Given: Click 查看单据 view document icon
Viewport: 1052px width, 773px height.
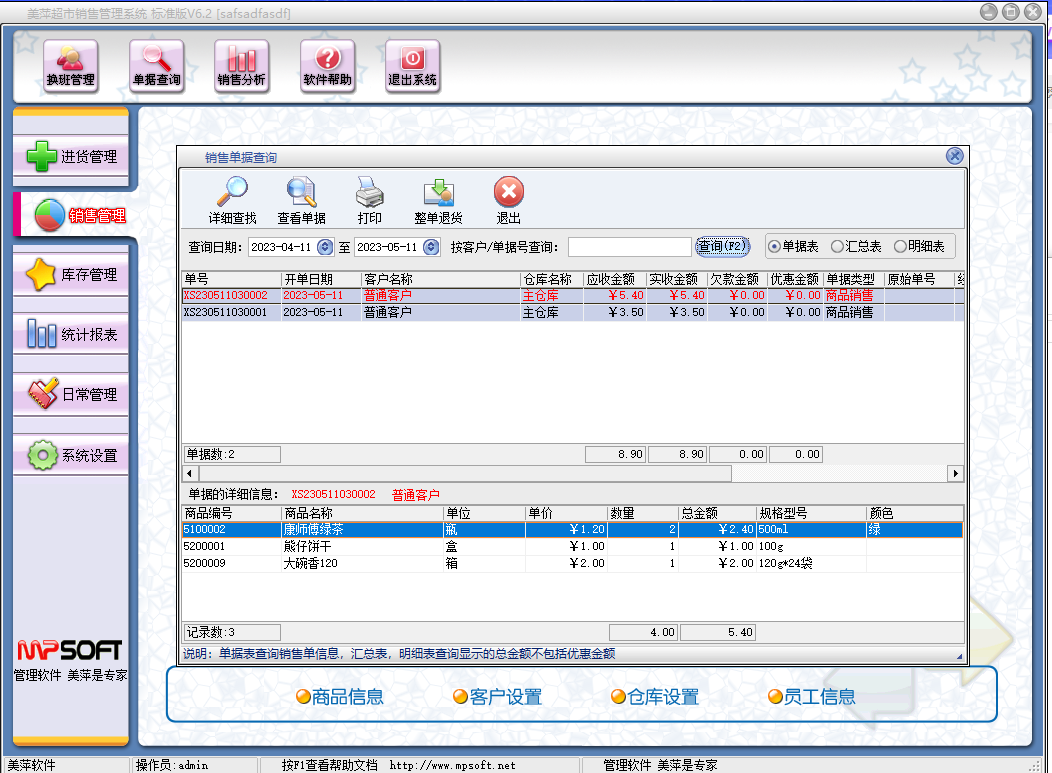Looking at the screenshot, I should coord(301,200).
